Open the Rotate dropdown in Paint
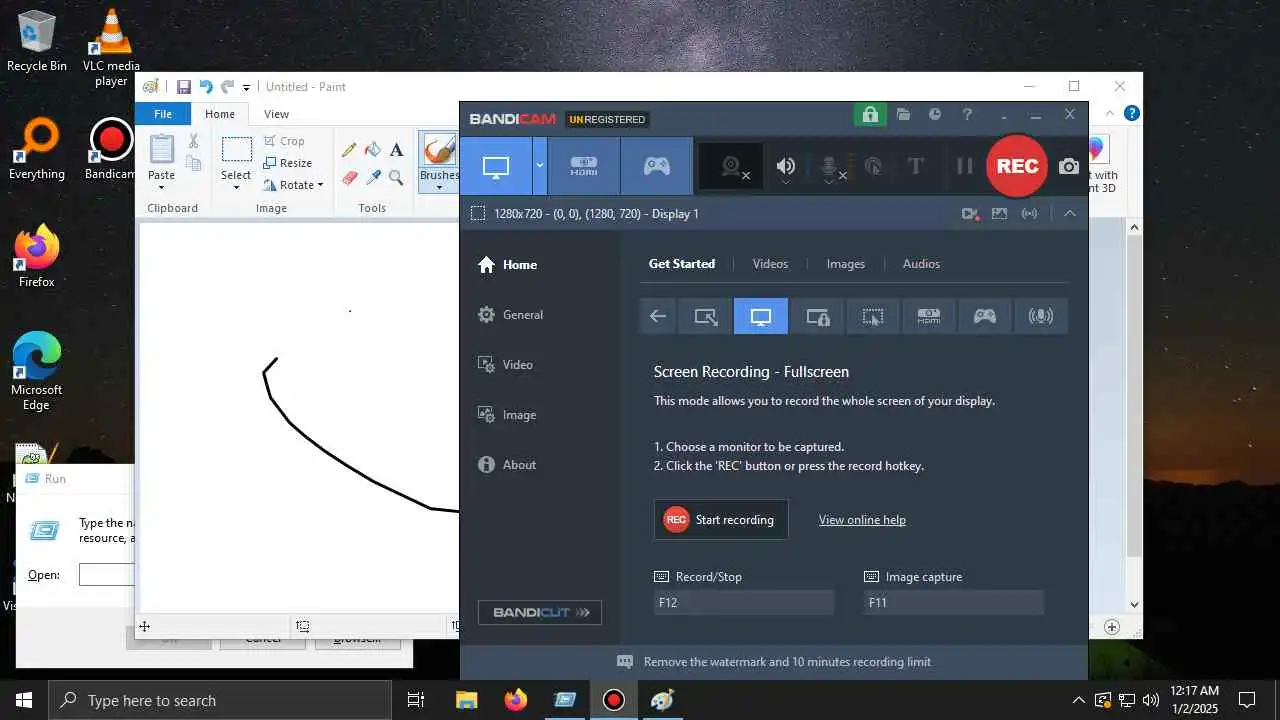 293,185
